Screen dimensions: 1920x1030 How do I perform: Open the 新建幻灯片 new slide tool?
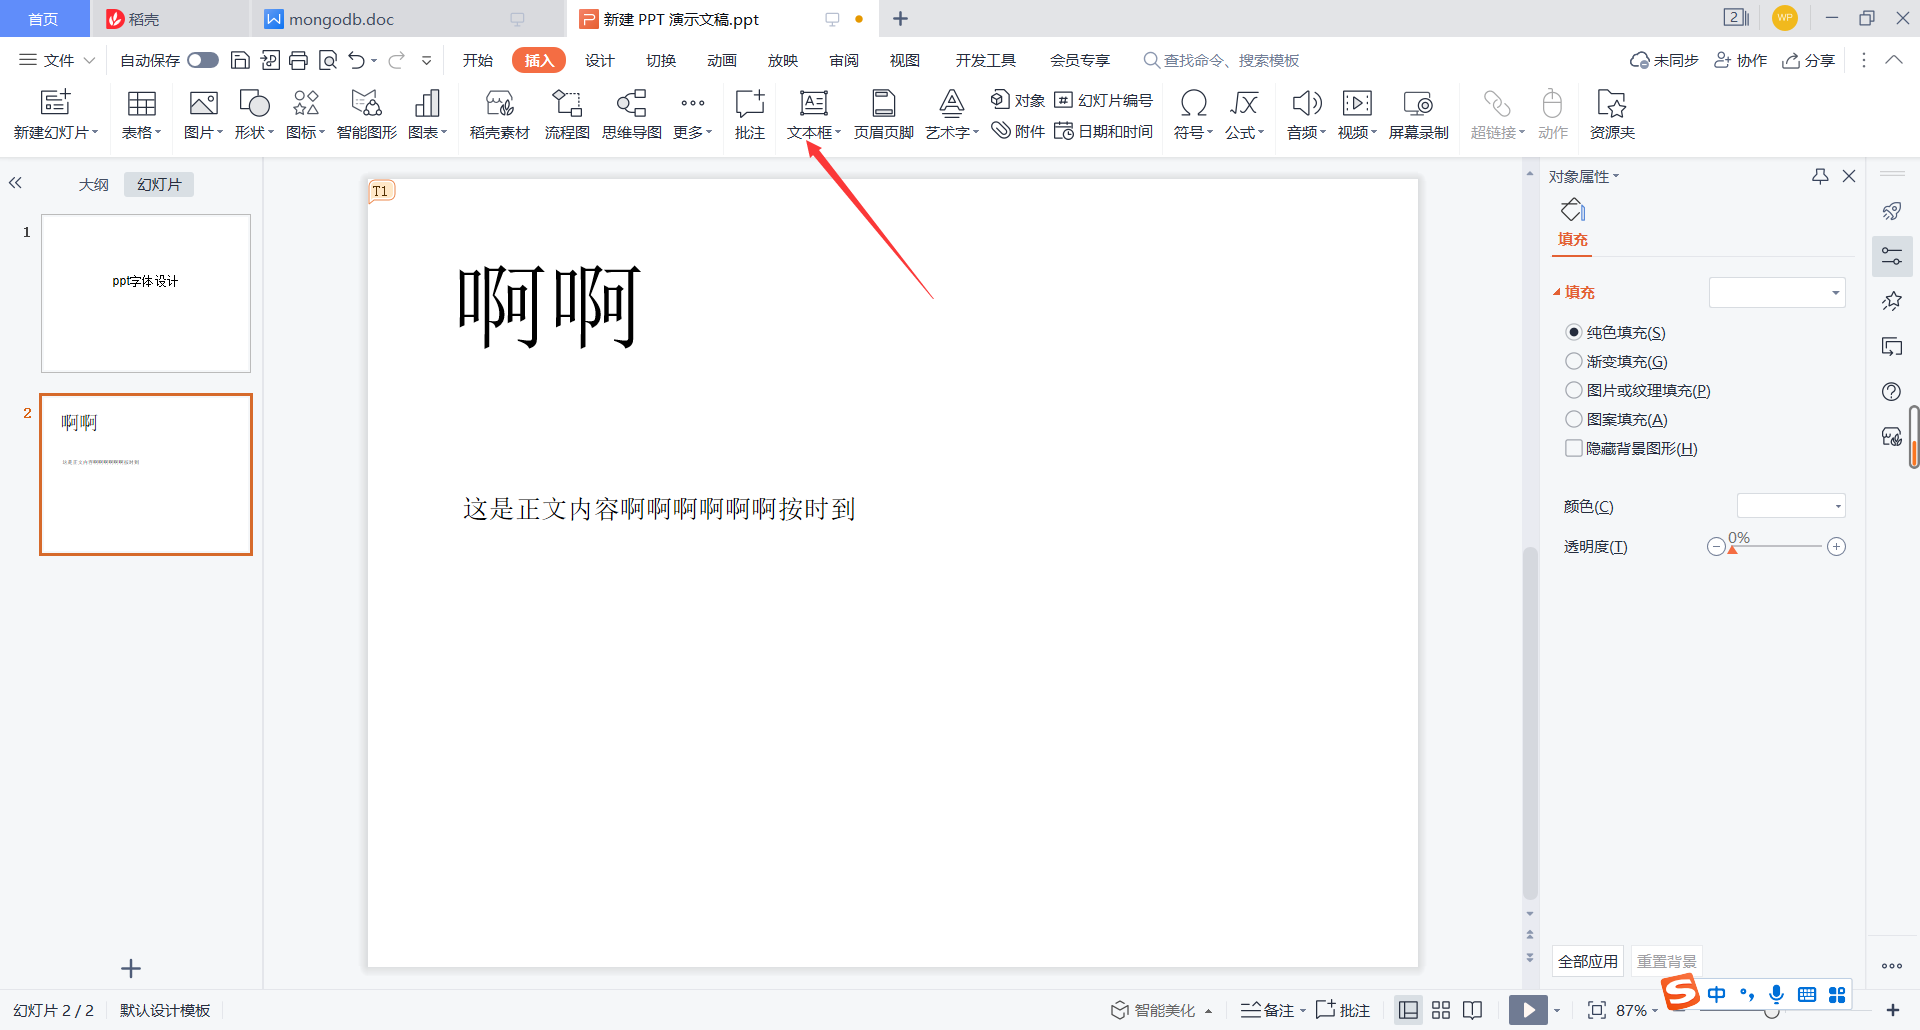tap(56, 114)
